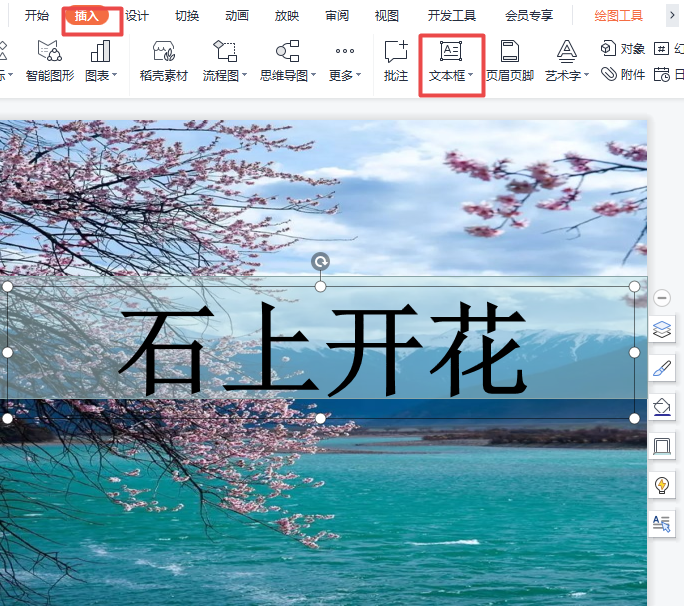Open the 会员专享 tab
The height and width of the screenshot is (606, 684).
point(529,16)
